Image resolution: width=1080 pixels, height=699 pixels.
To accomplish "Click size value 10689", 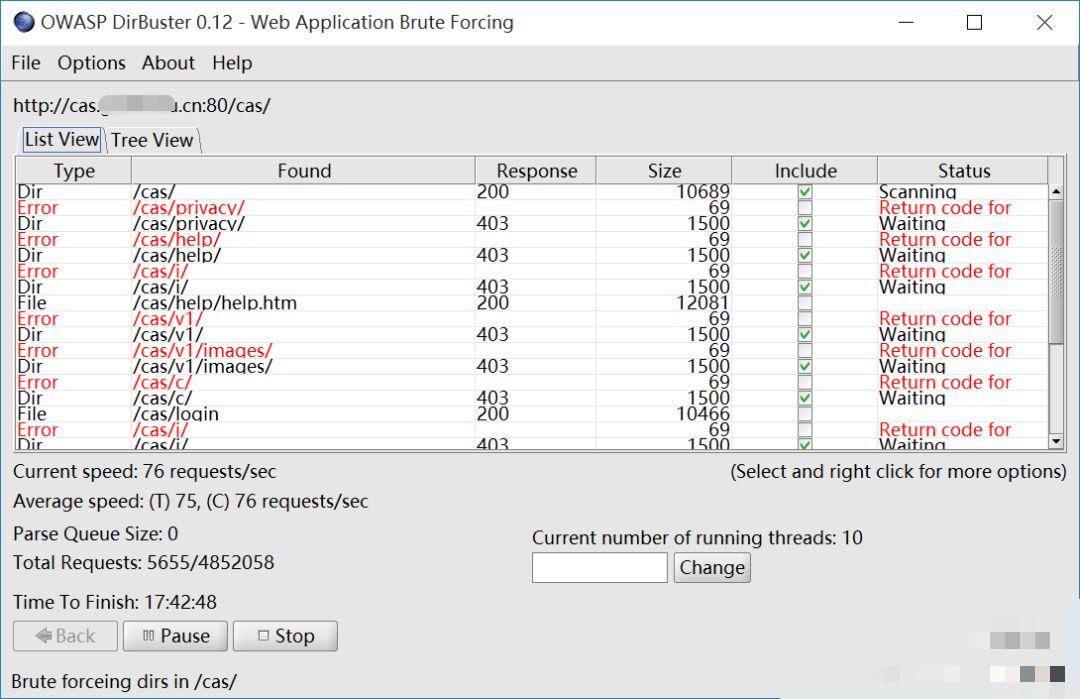I will (x=703, y=191).
